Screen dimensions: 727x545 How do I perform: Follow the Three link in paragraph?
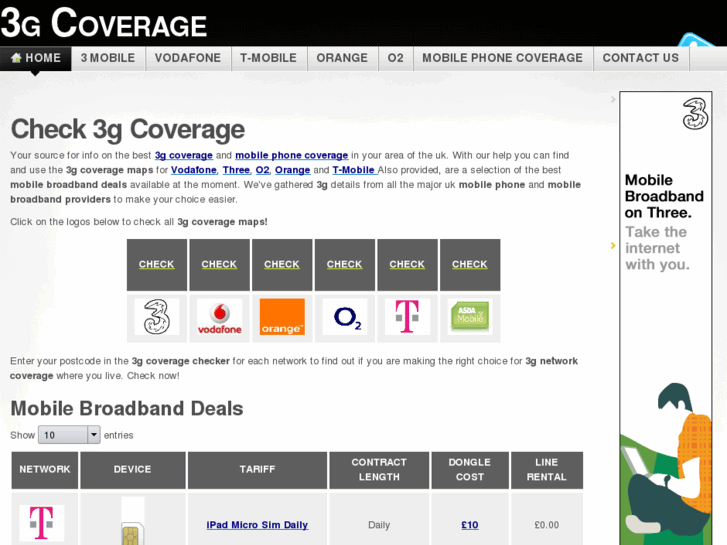pos(236,170)
